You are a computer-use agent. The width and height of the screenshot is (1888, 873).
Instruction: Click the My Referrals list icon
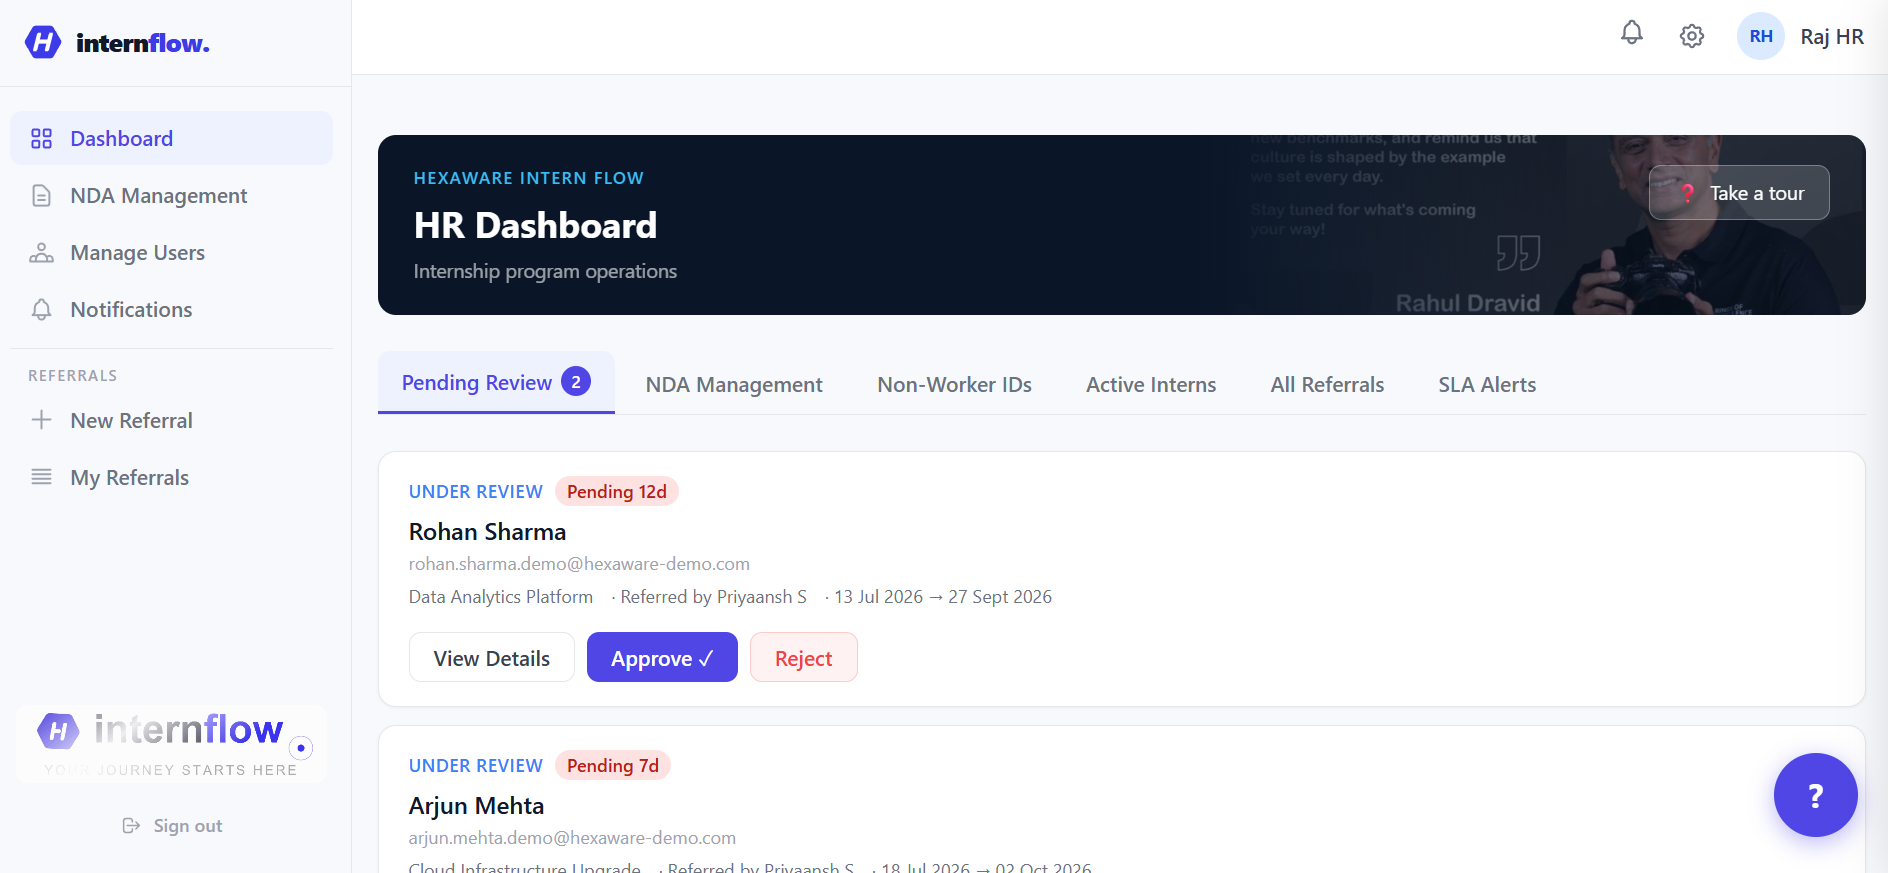tap(41, 477)
